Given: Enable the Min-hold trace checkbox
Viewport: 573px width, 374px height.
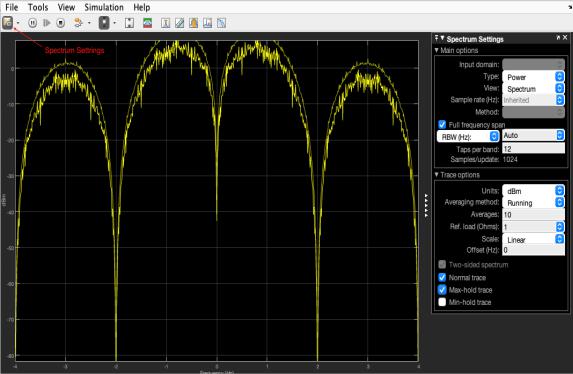Looking at the screenshot, I should (442, 302).
